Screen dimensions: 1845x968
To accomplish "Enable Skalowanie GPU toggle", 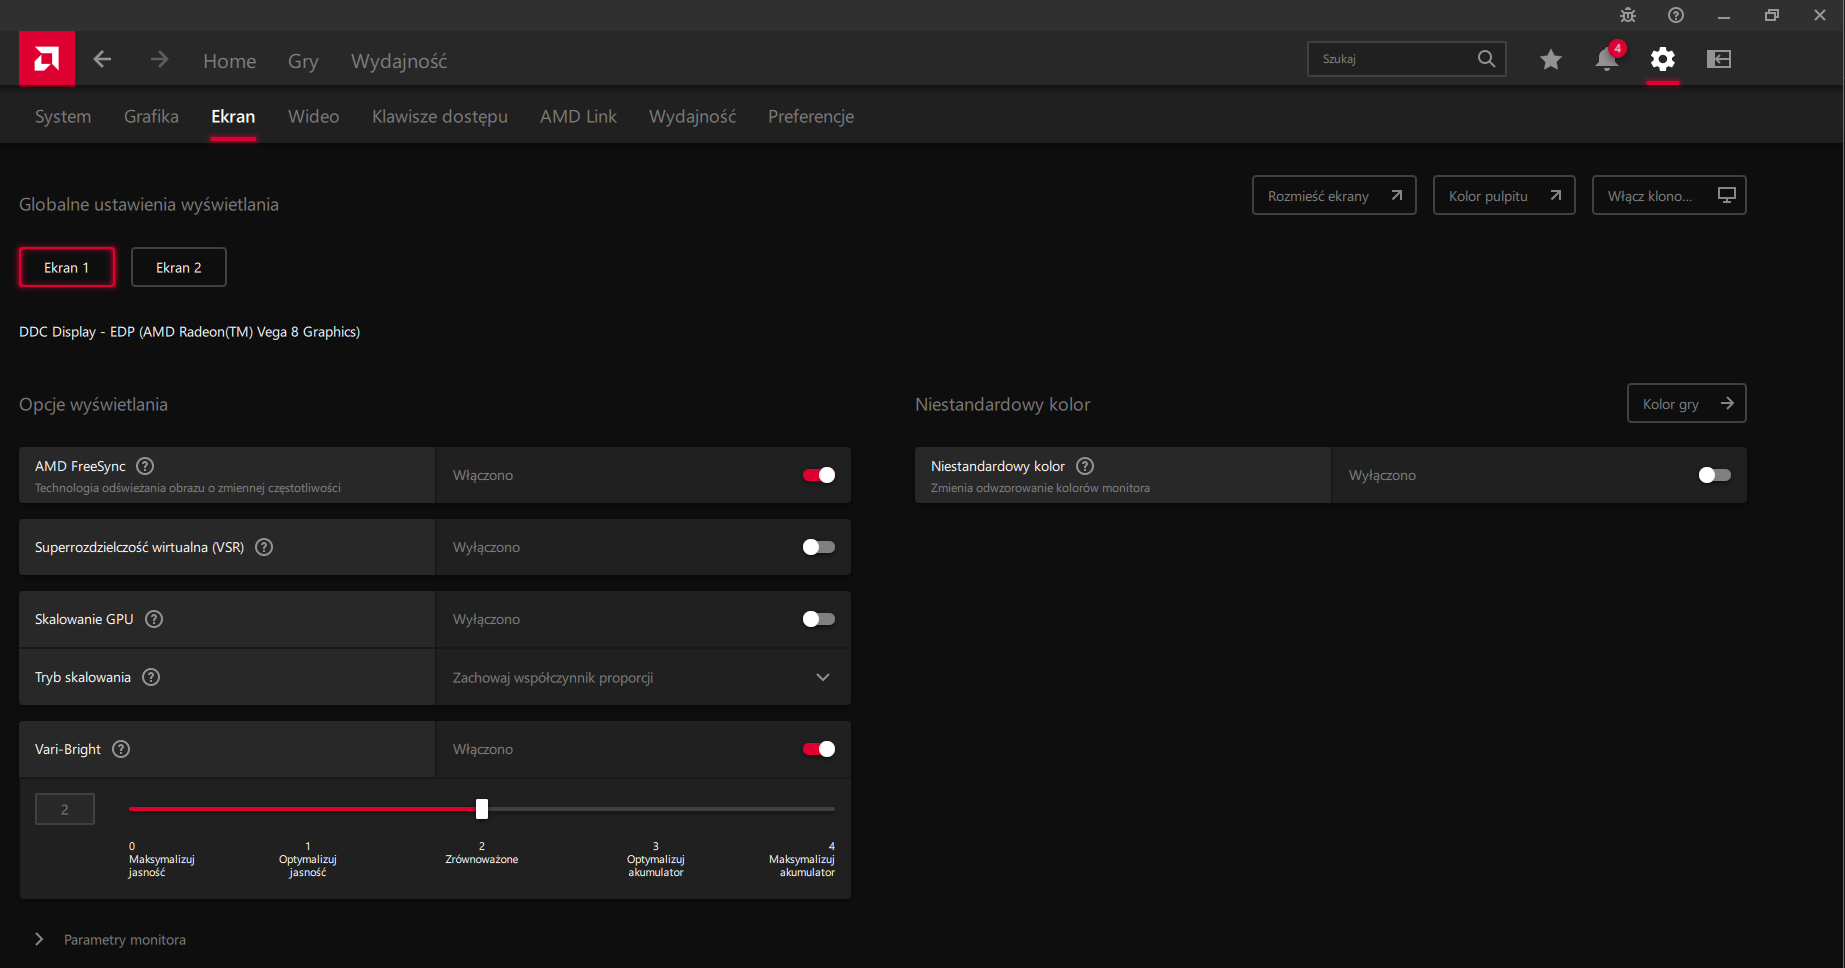I will point(819,619).
